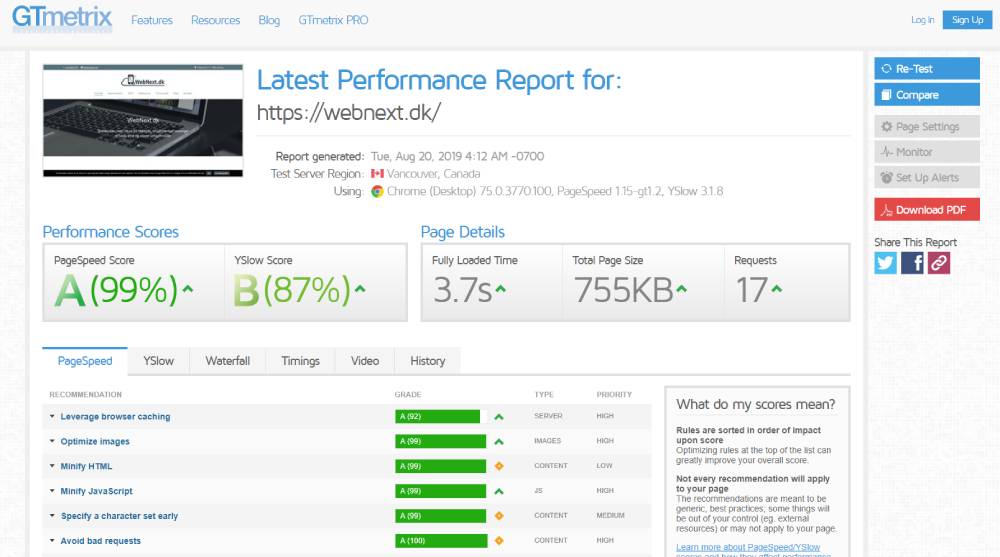The image size is (1000, 557).
Task: Click Fully Loaded Time trend arrow
Action: point(501,289)
